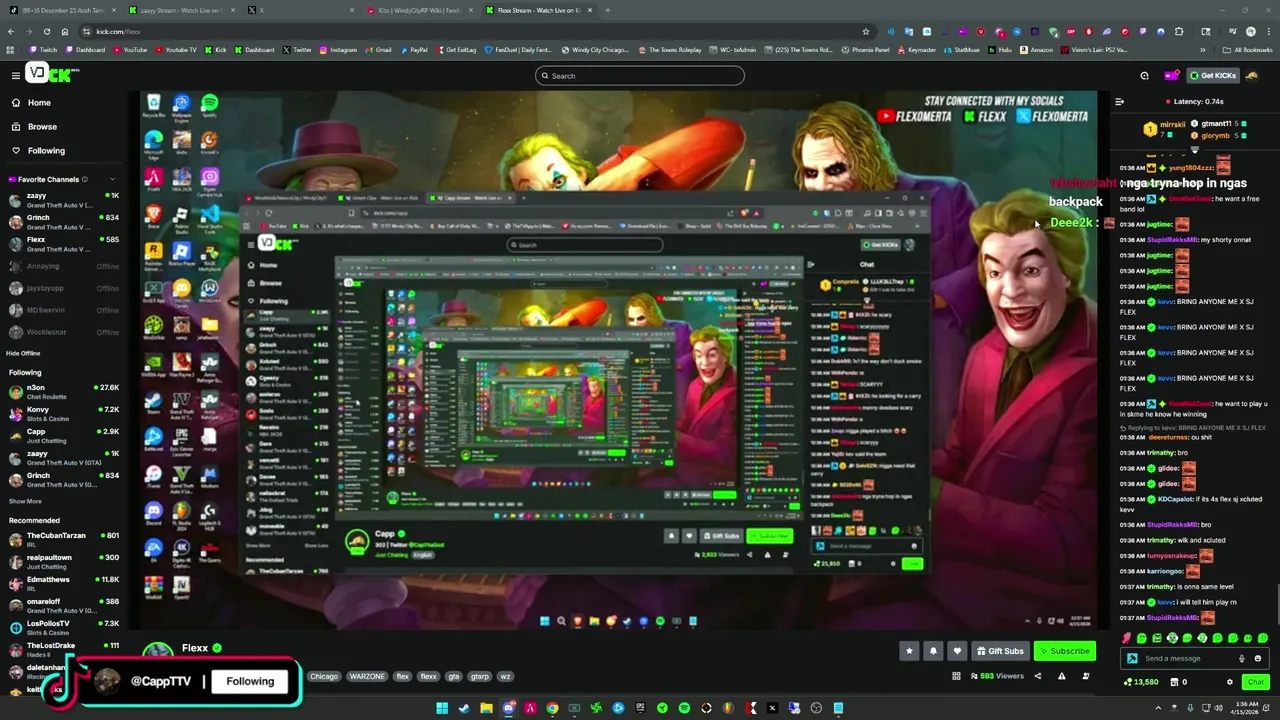Select the WARZONE stream tag
The width and height of the screenshot is (1280, 720).
367,677
